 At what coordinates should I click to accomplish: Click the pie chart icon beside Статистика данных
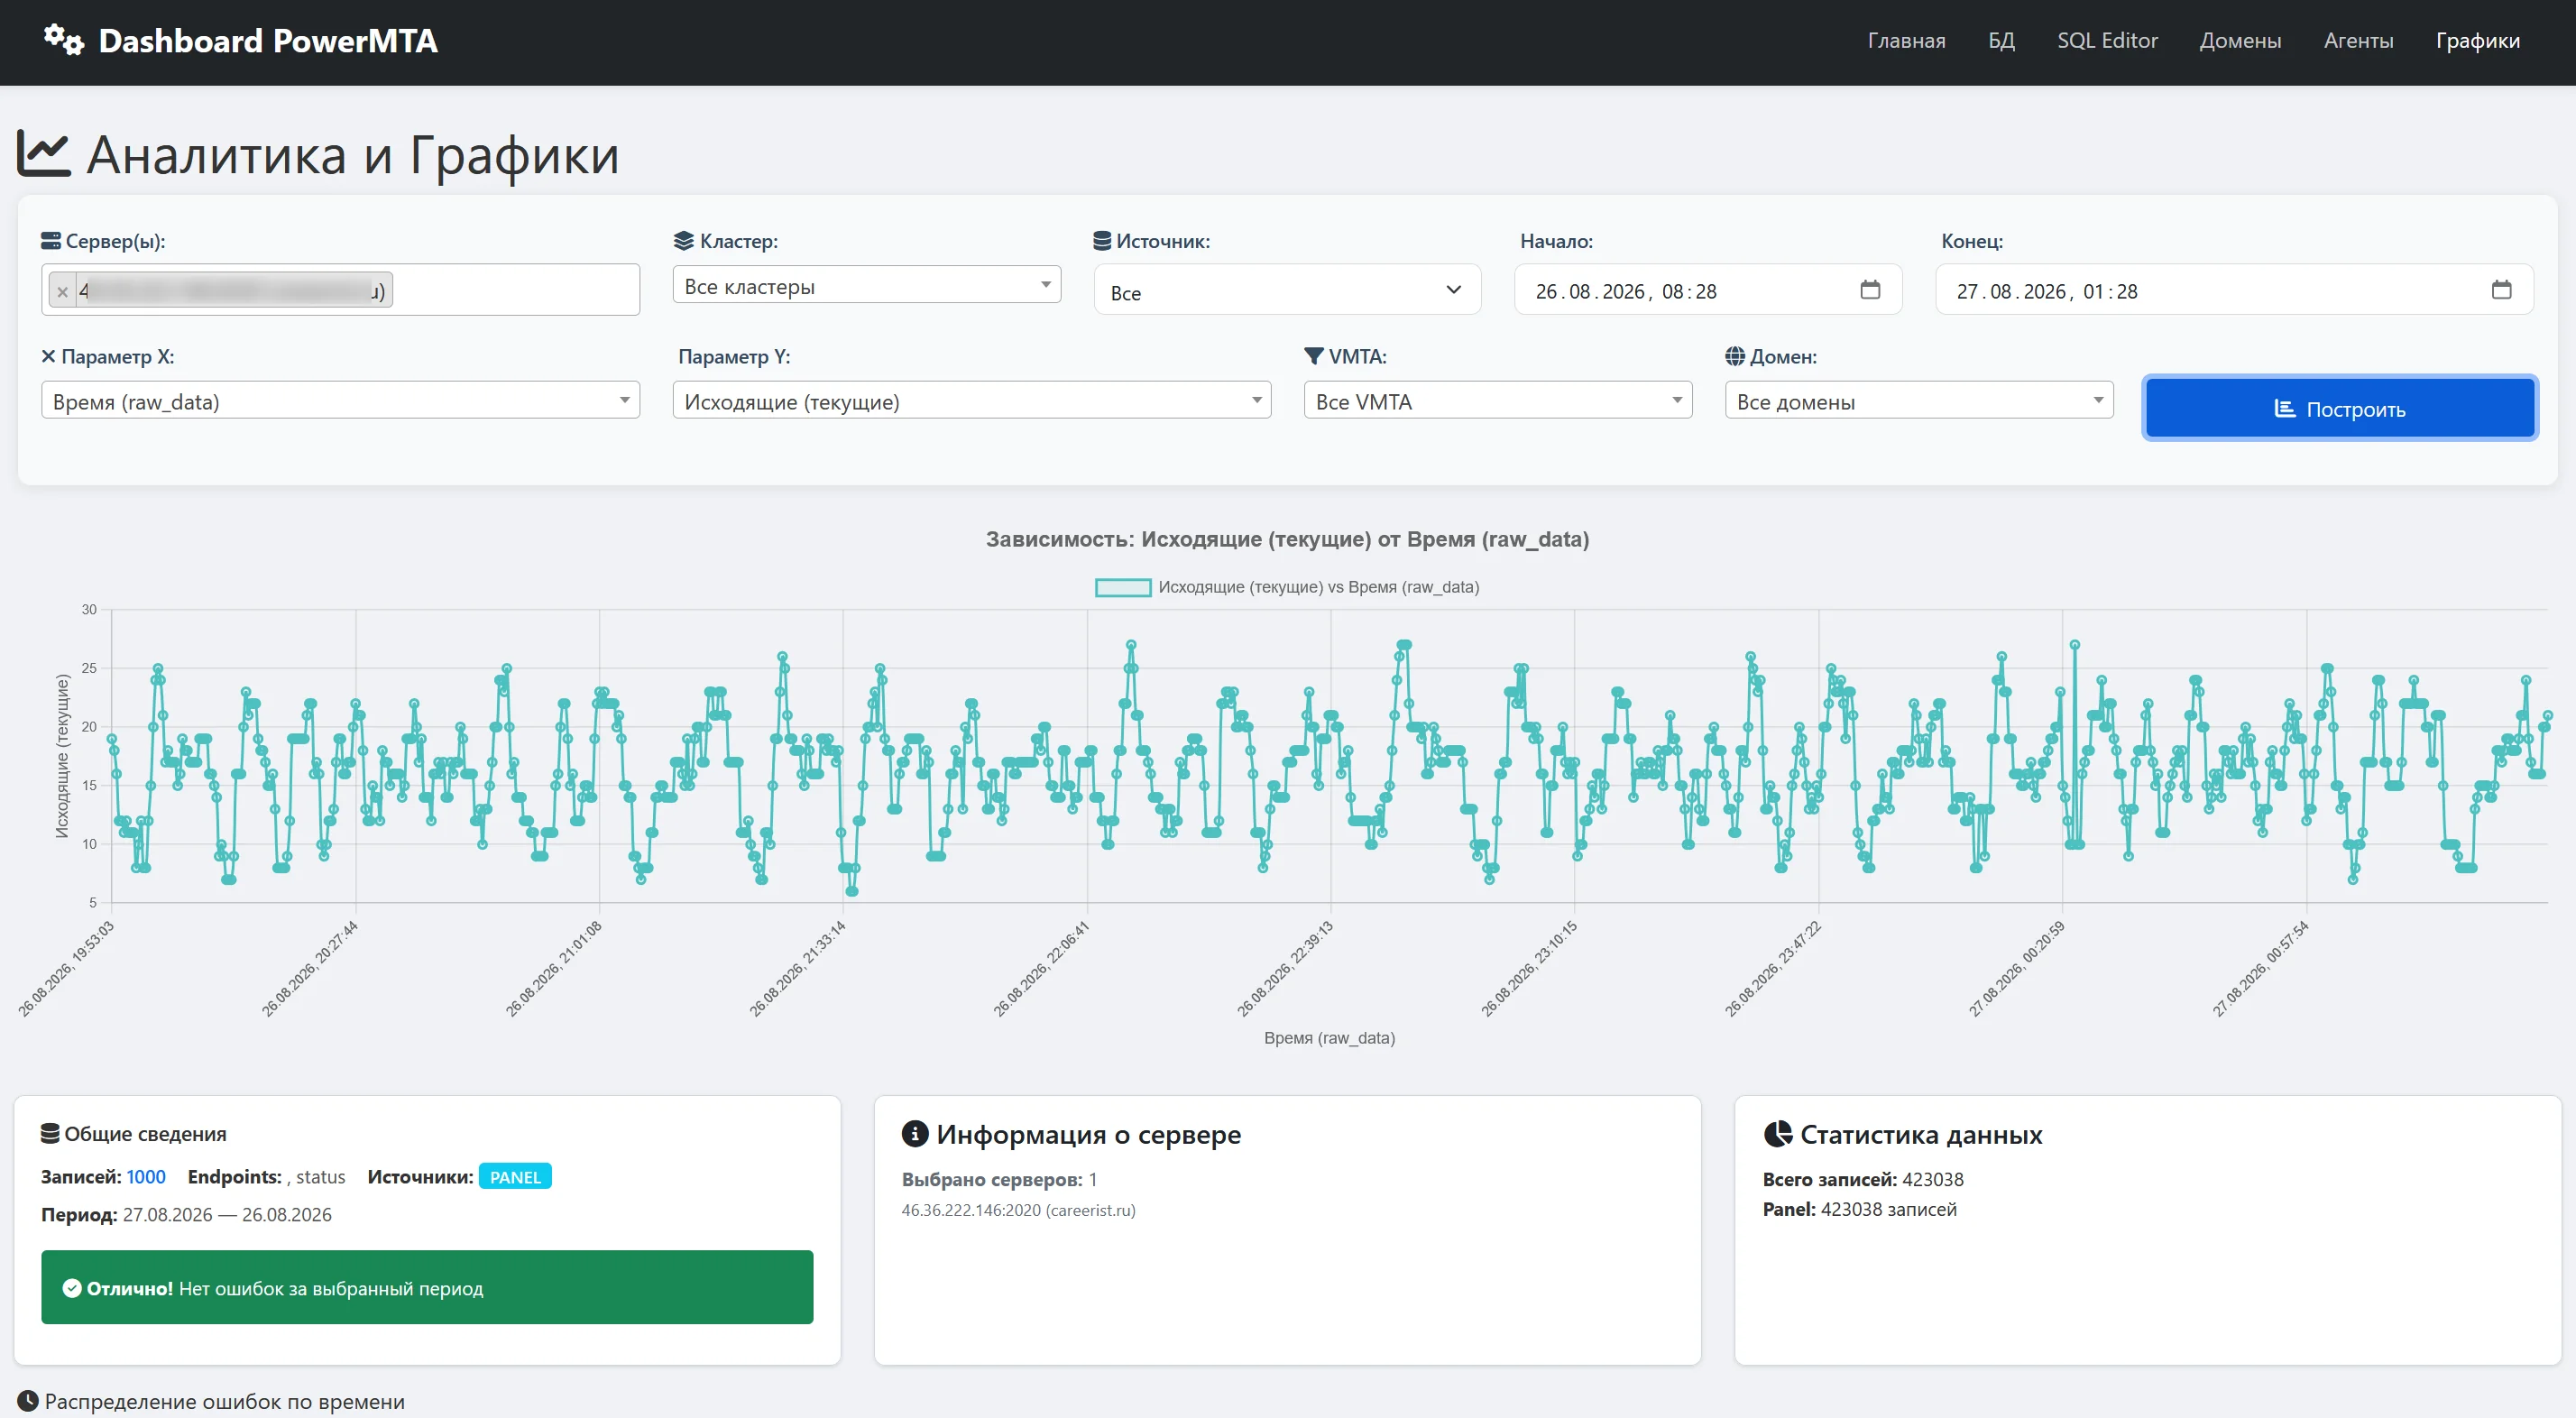click(x=1777, y=1133)
